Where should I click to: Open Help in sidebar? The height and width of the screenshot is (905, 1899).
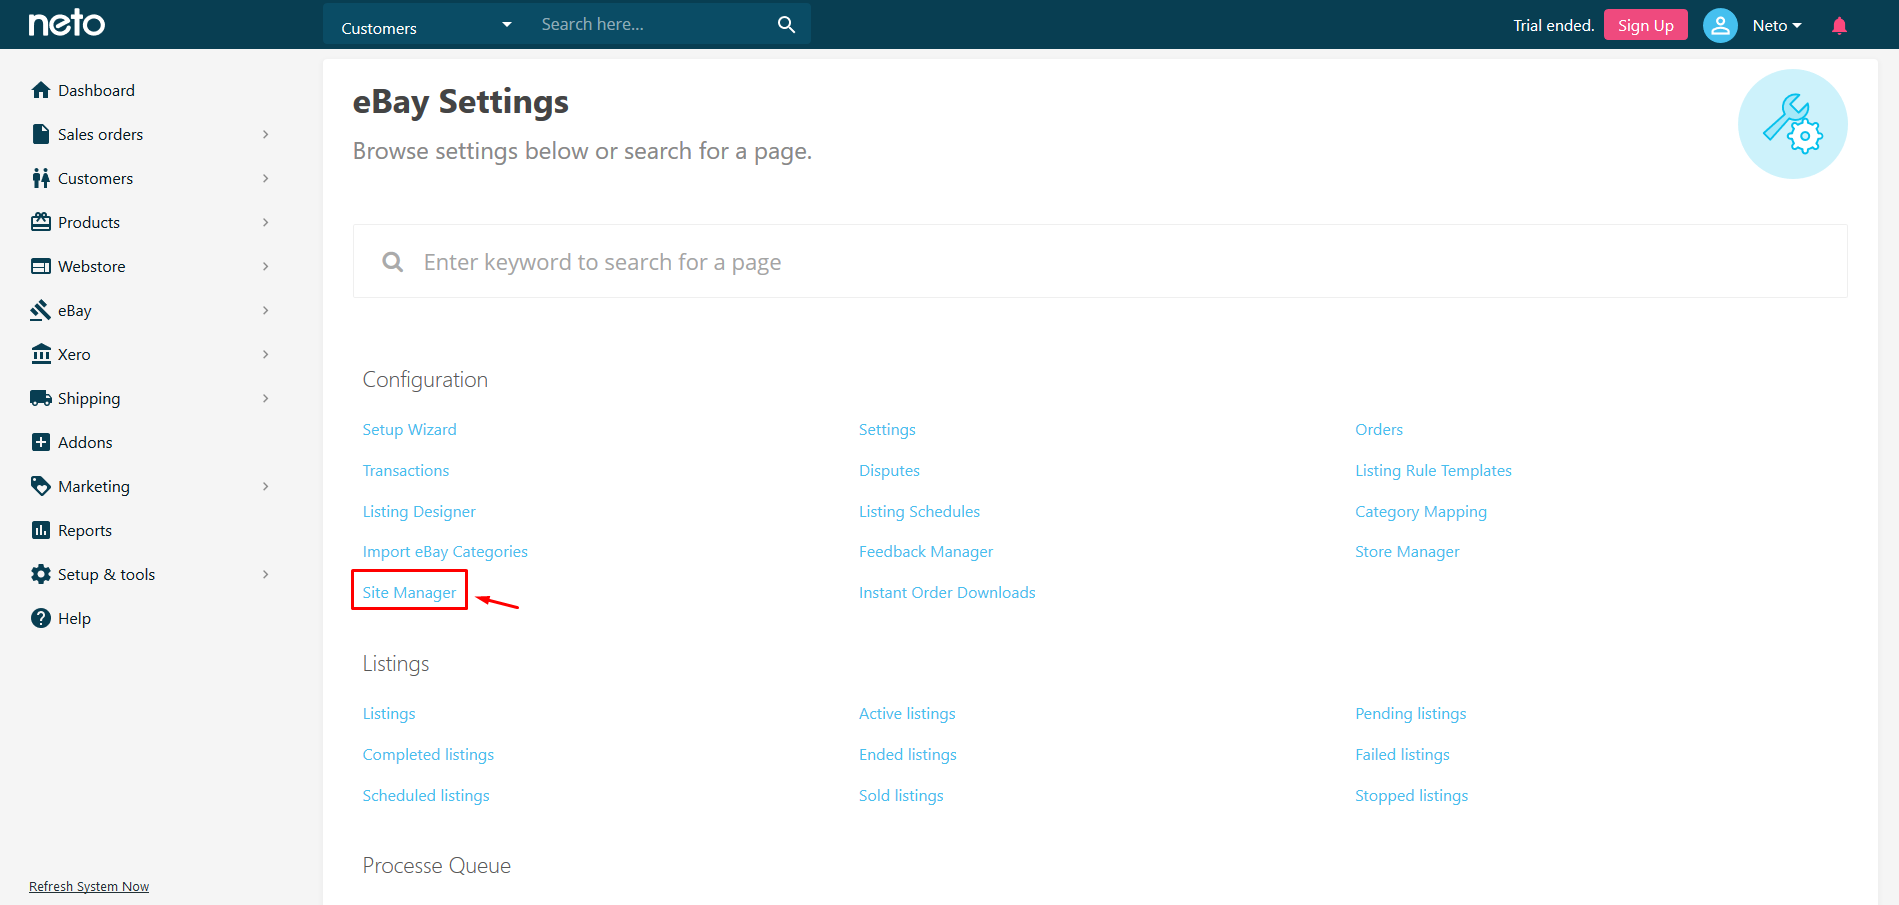click(x=74, y=618)
